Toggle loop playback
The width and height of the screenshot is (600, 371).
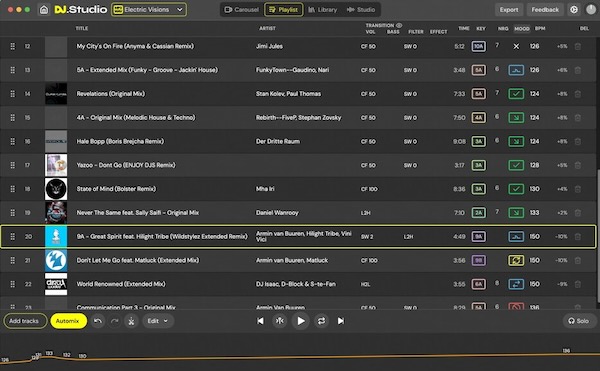pos(321,321)
